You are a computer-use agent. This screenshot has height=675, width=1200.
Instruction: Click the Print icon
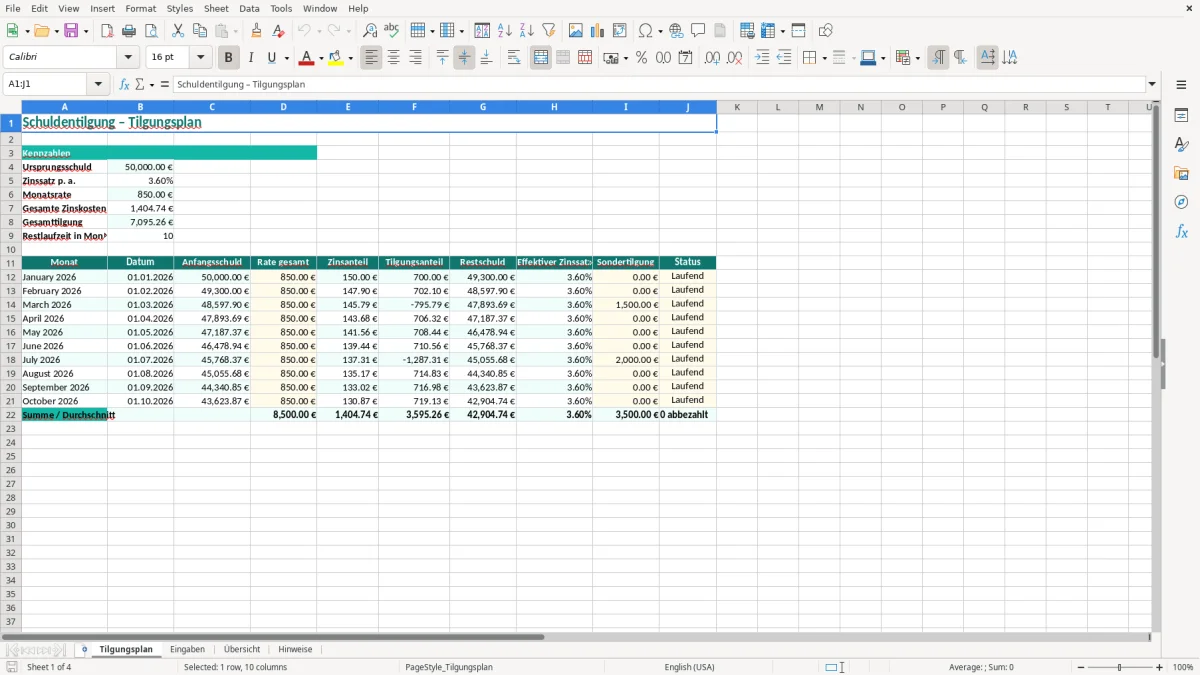[129, 31]
